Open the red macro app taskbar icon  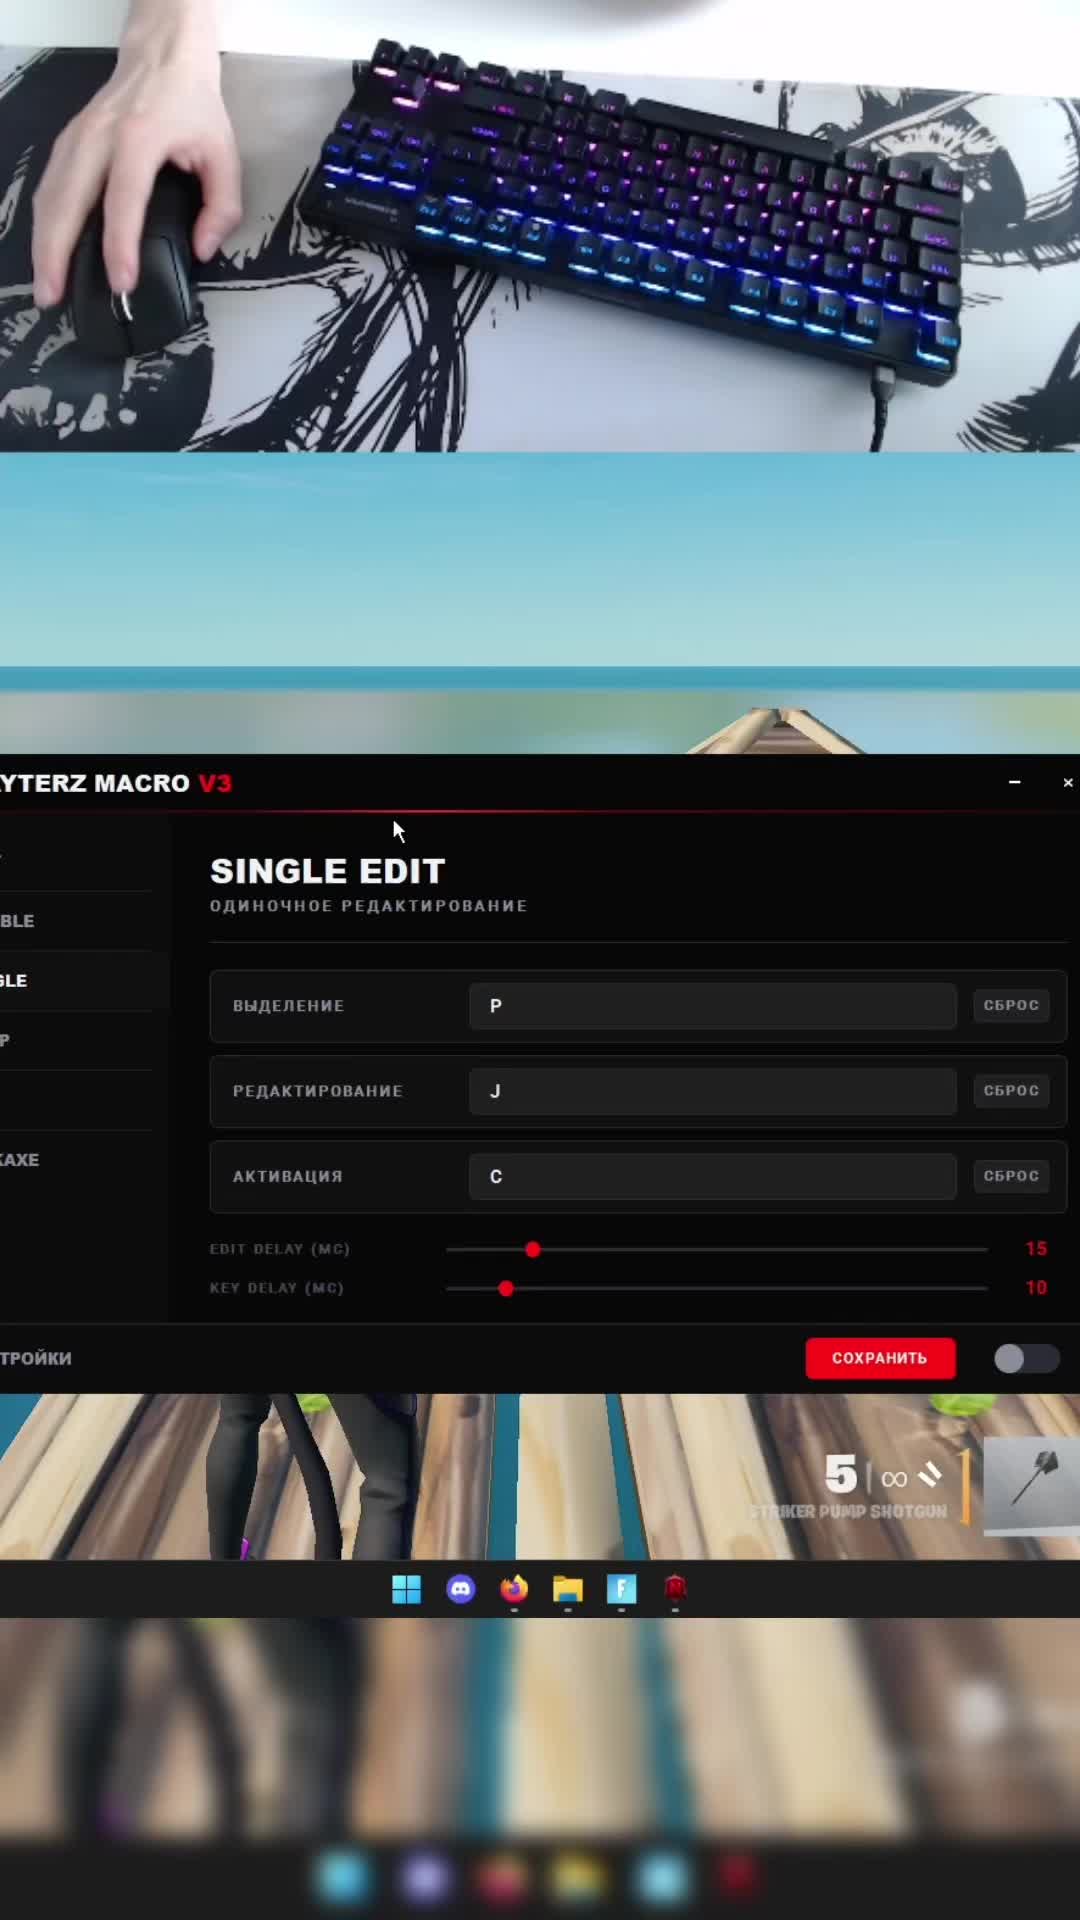coord(676,1588)
